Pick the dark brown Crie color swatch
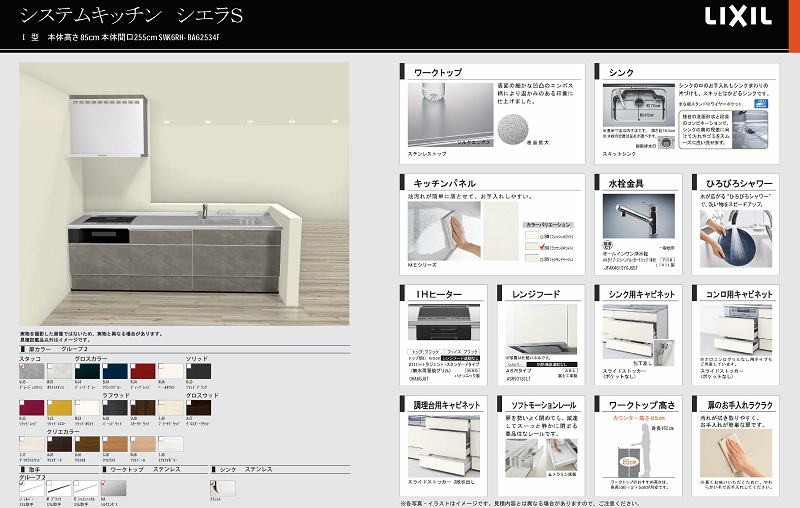The image size is (800, 508). pyautogui.click(x=60, y=444)
